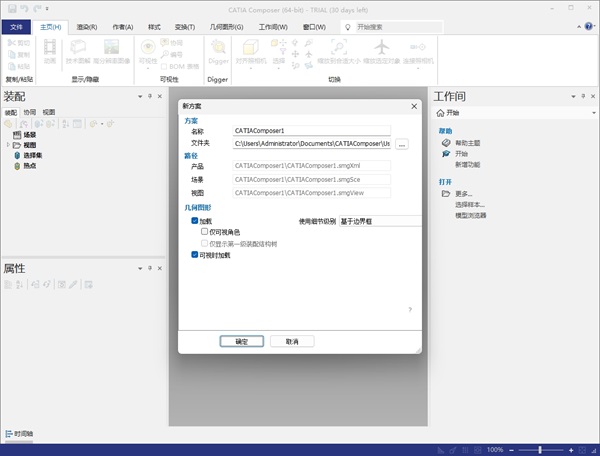Click the Undo arrow in quick access toolbar

(24, 8)
